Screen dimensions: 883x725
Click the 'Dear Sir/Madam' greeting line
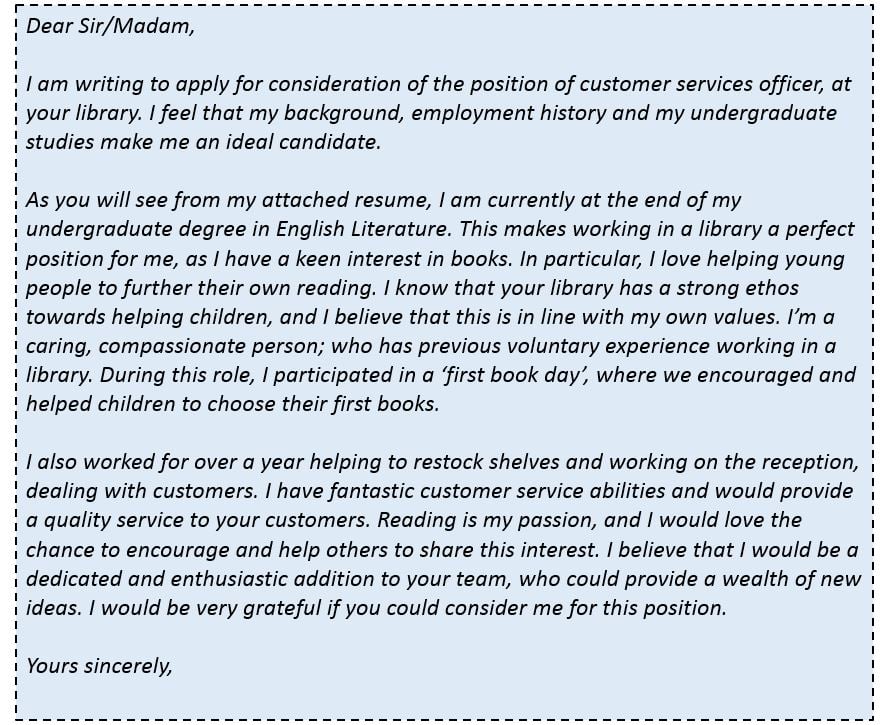(x=110, y=27)
